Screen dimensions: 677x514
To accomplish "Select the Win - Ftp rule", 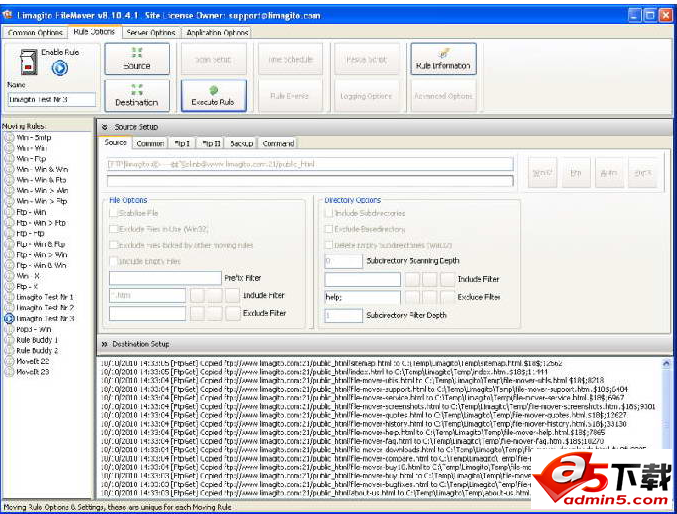I will (x=31, y=159).
